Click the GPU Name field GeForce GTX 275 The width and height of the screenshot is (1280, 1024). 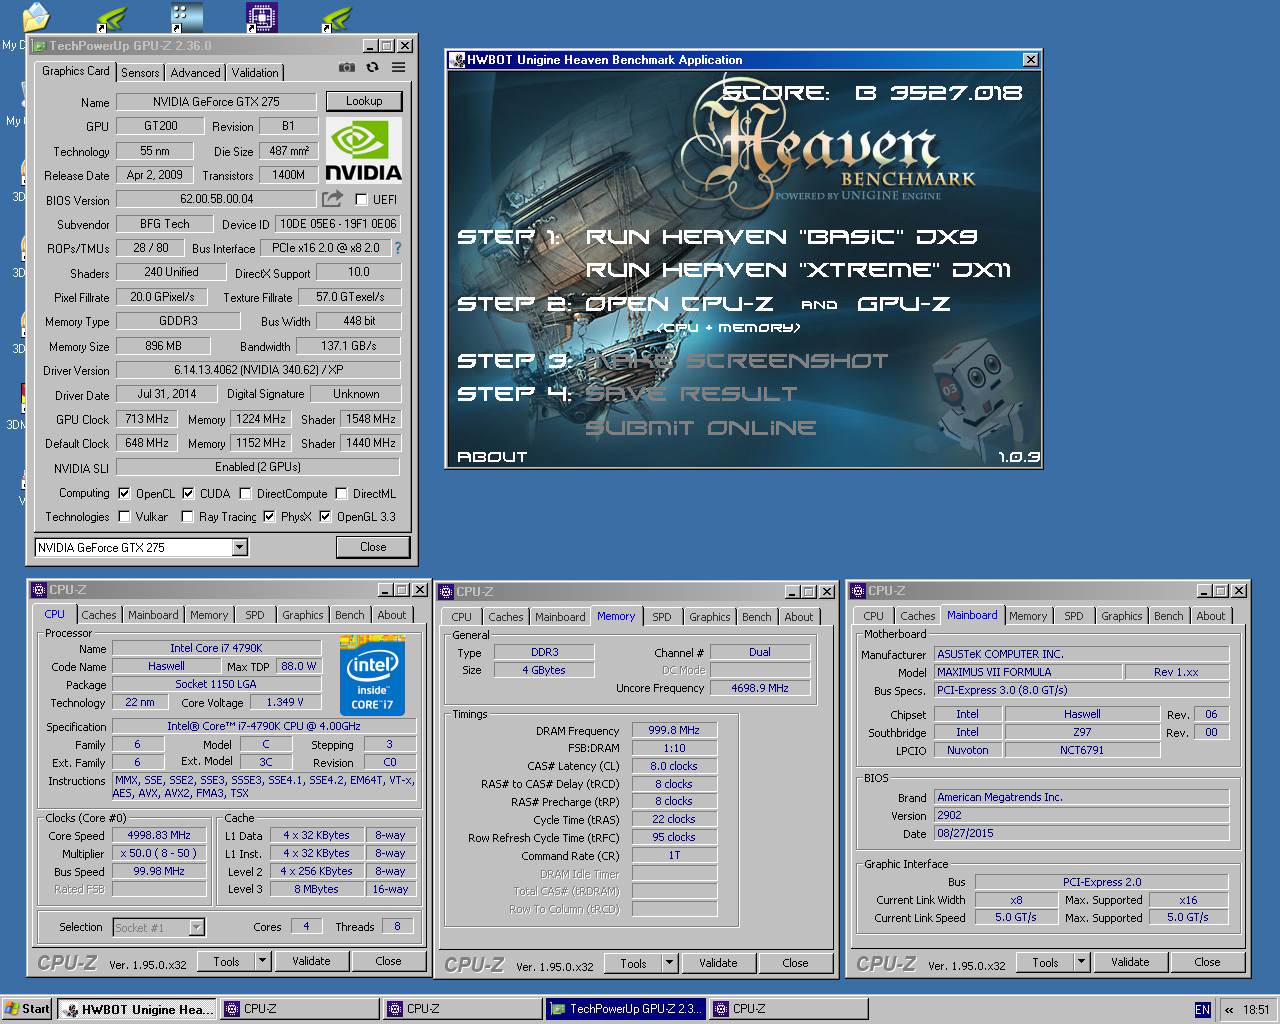[216, 101]
